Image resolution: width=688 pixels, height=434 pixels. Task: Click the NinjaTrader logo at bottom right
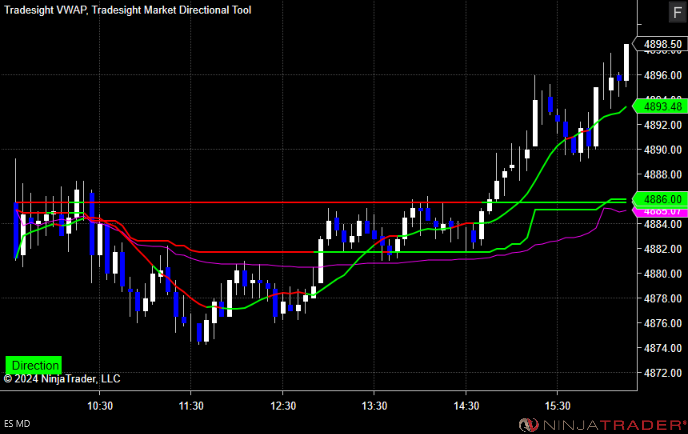tap(603, 425)
